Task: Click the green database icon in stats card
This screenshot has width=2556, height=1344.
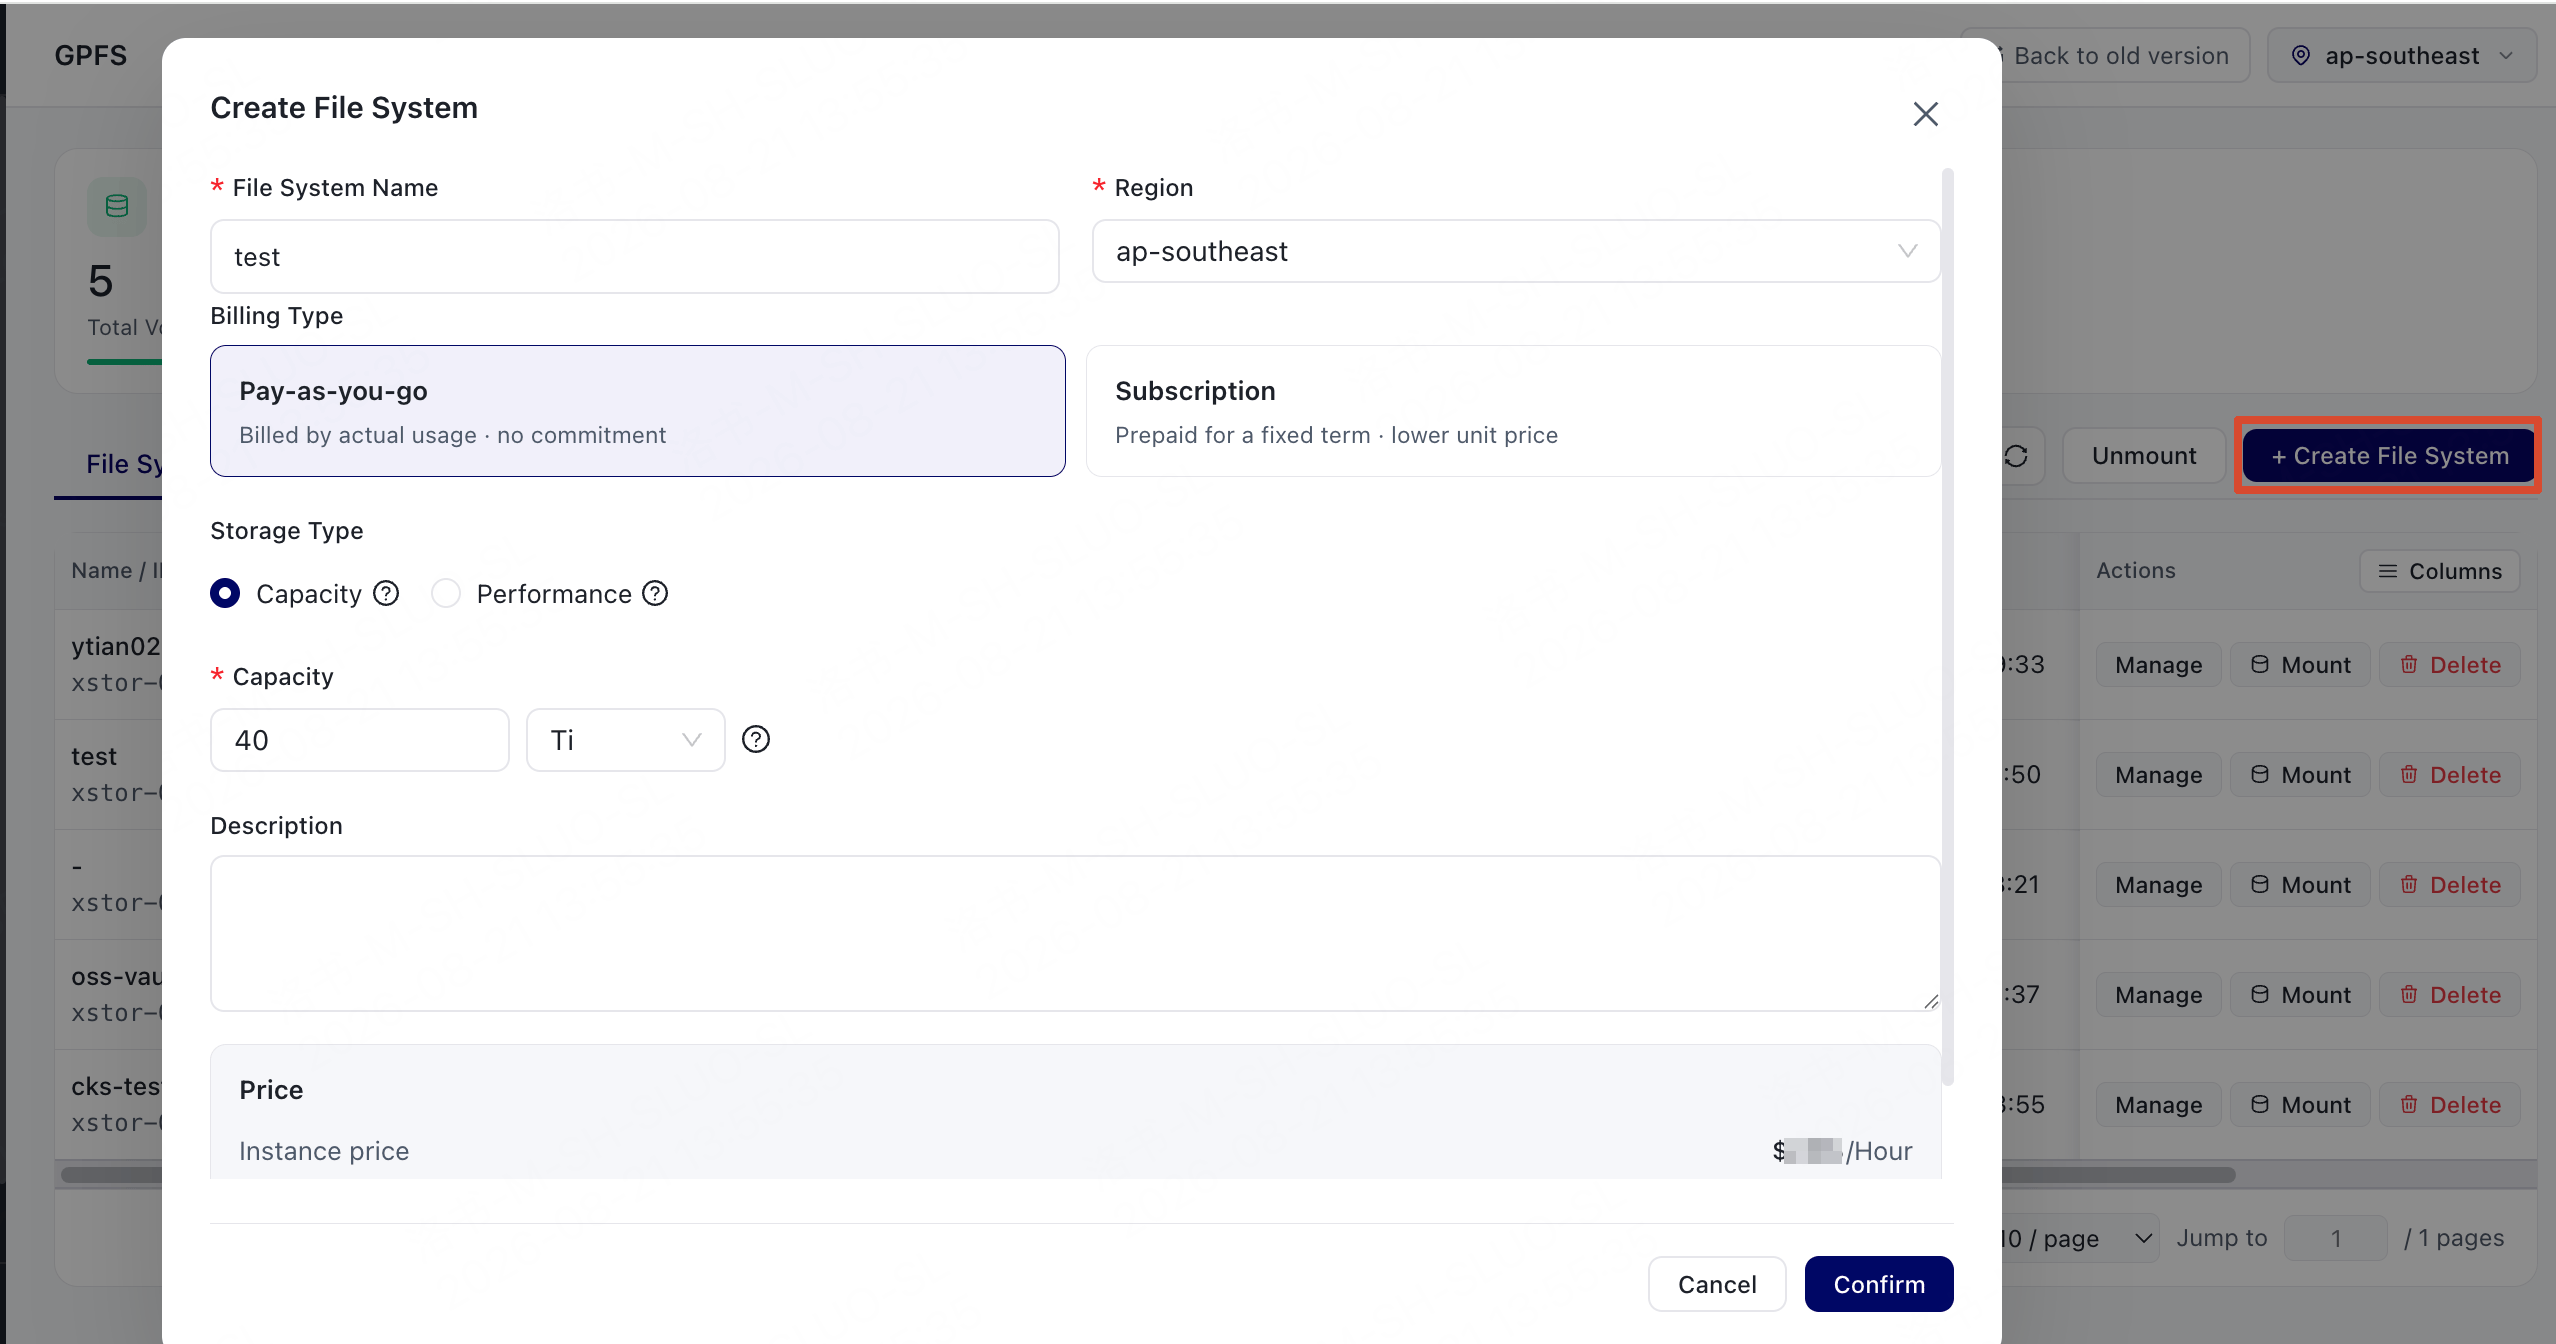Action: (x=117, y=206)
